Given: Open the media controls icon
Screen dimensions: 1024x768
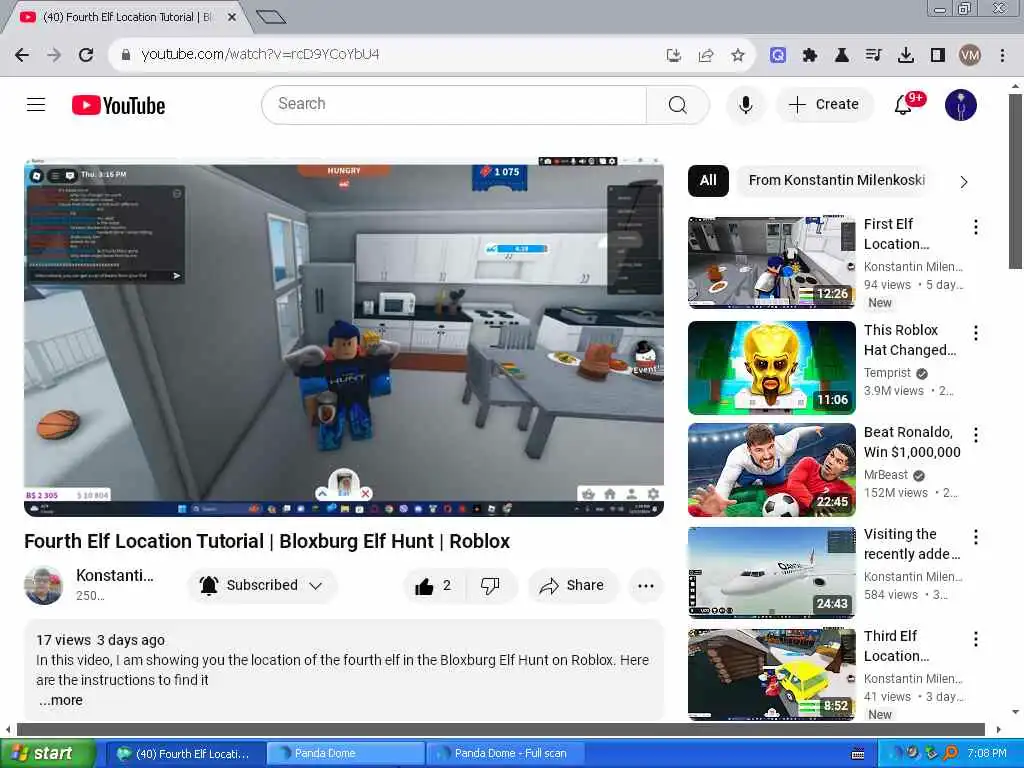Looking at the screenshot, I should click(874, 56).
